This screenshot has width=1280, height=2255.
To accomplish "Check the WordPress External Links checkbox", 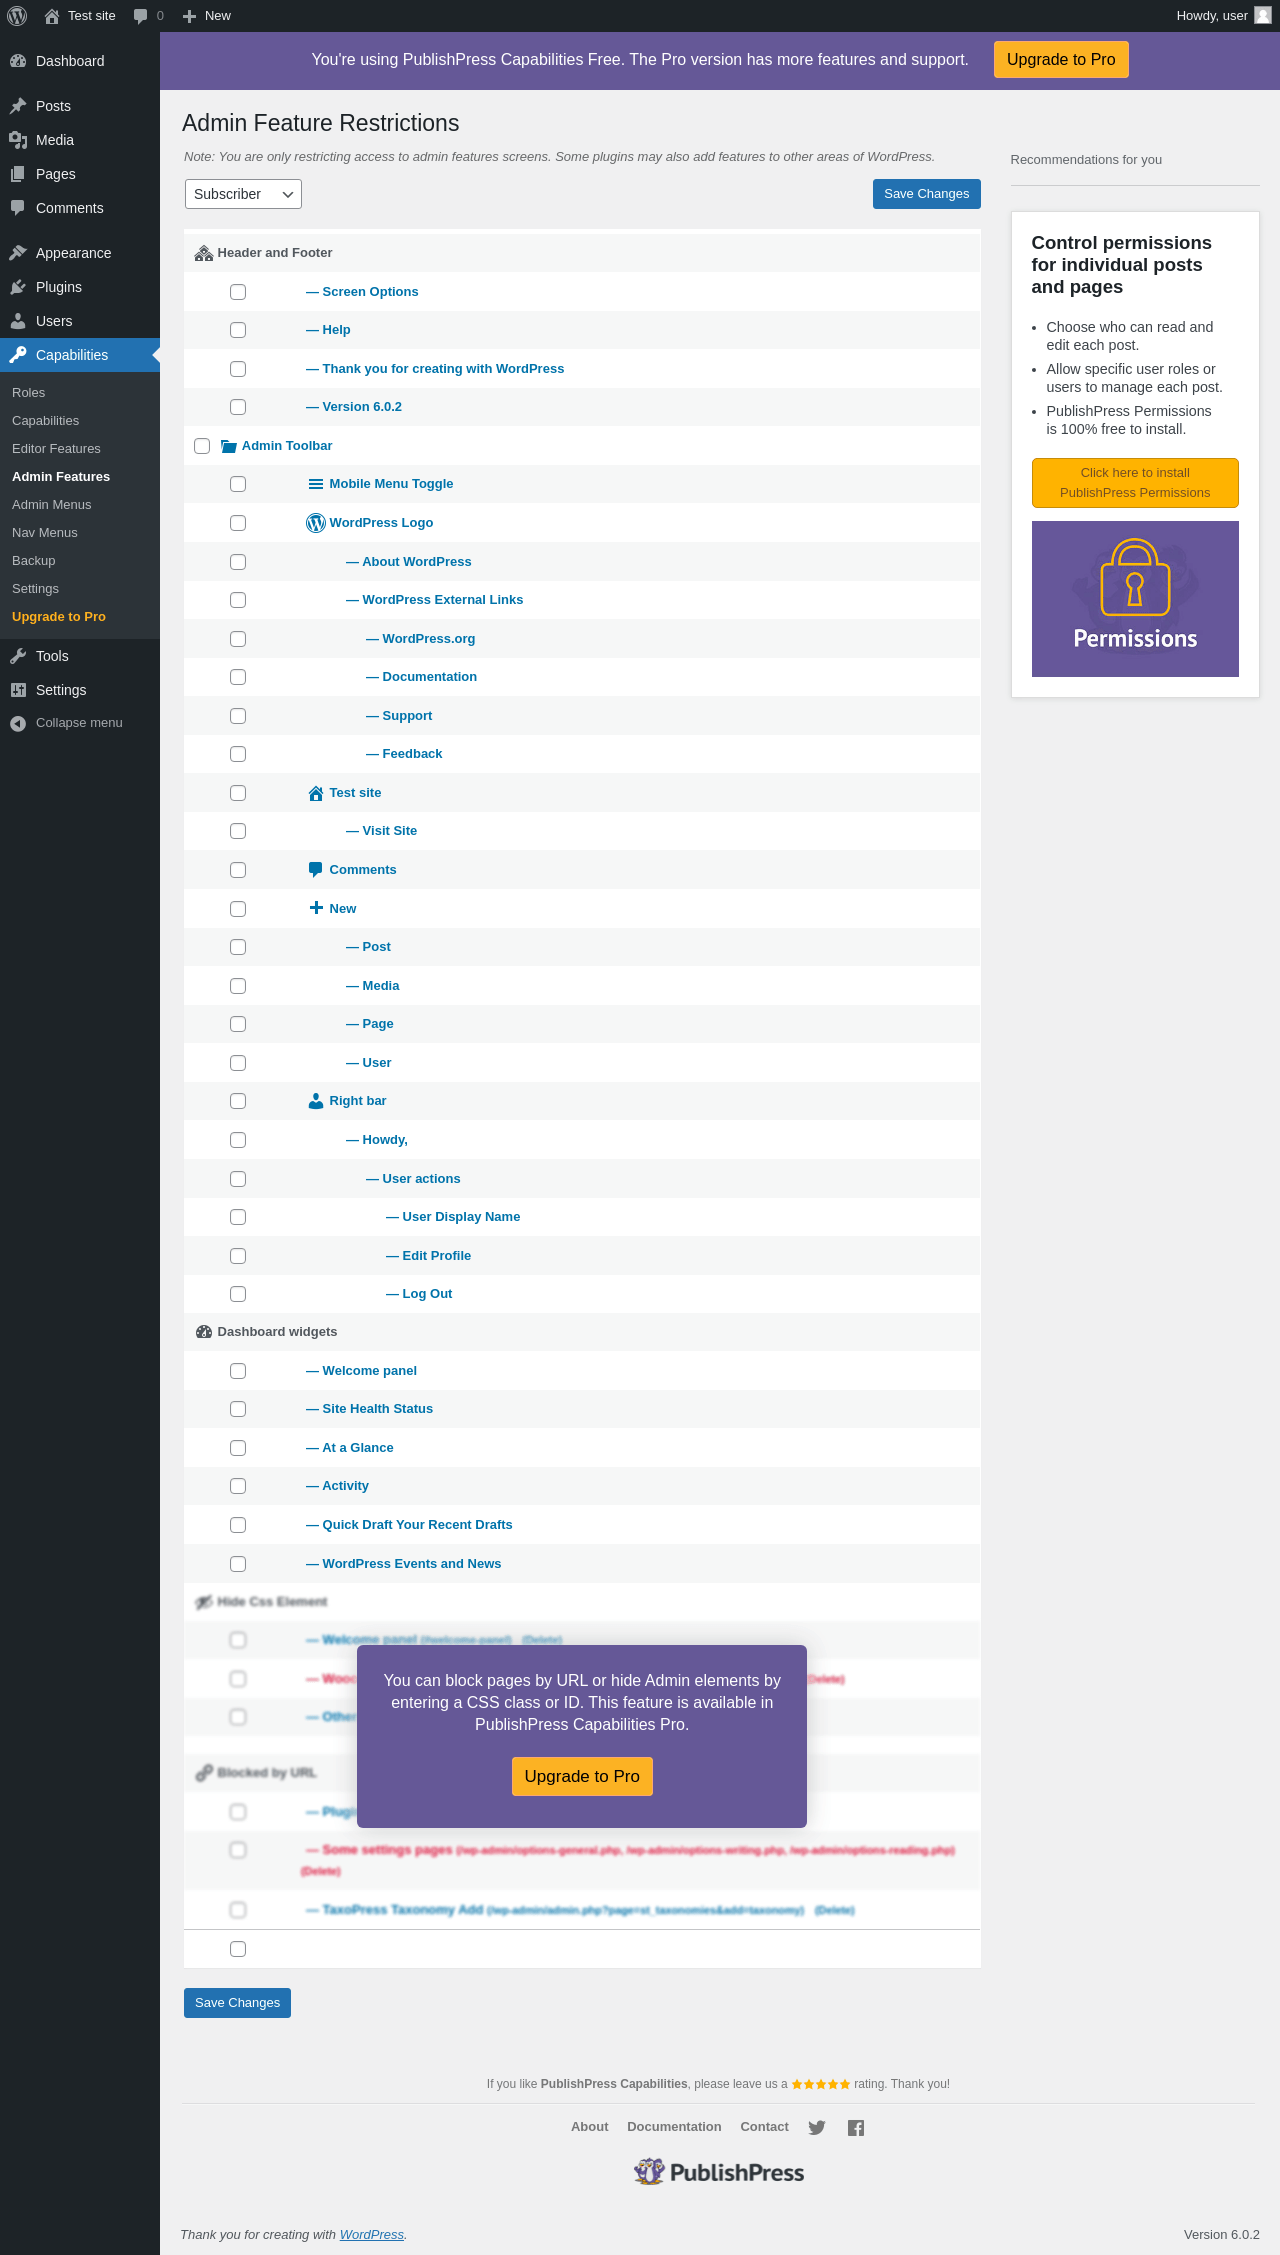I will pos(238,600).
